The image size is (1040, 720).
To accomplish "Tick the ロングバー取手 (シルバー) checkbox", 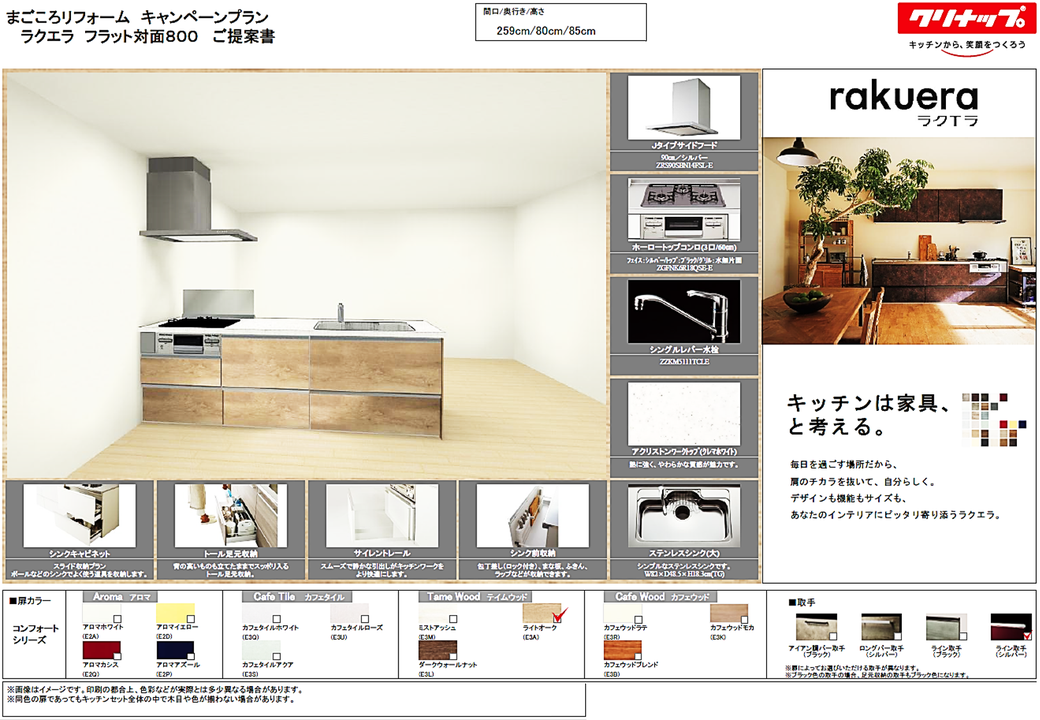I will point(897,636).
